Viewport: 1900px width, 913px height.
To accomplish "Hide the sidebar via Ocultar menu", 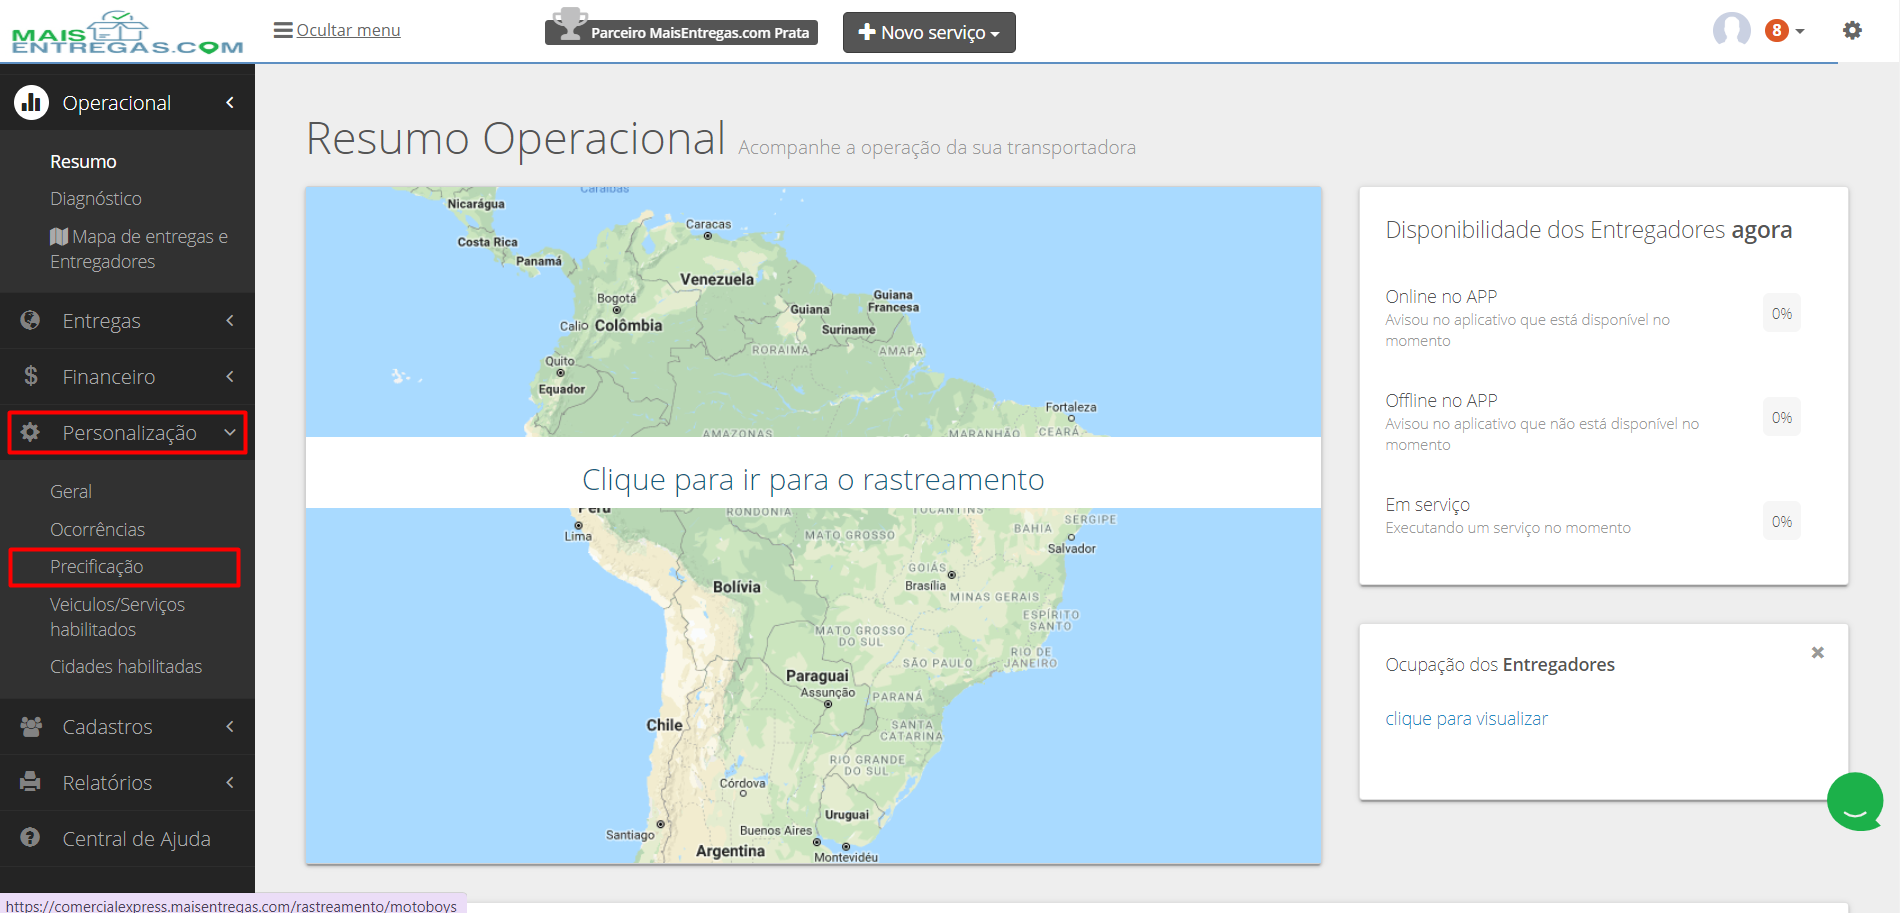I will click(348, 30).
